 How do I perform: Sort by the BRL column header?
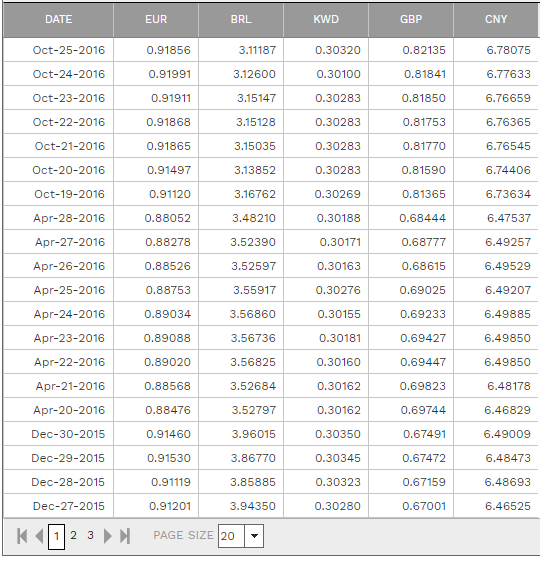[x=241, y=19]
